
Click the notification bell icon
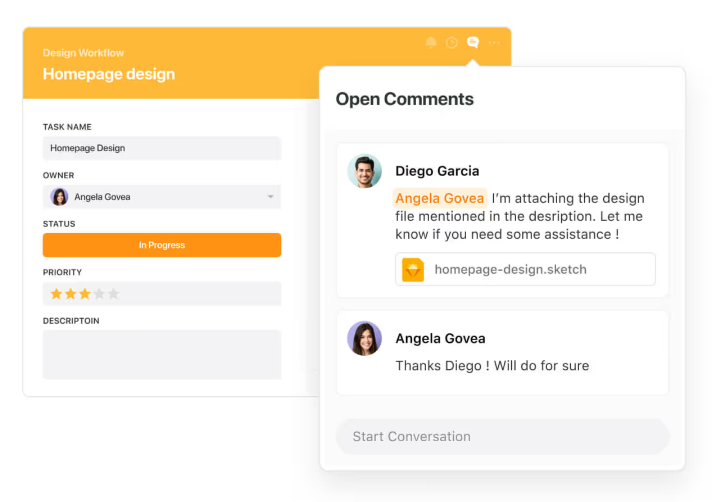tap(431, 42)
